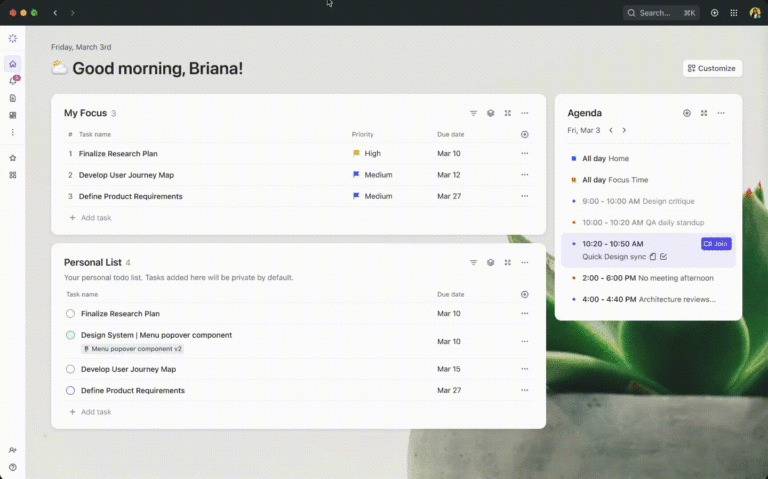Change High priority of Finalize Research Plan
The width and height of the screenshot is (768, 479).
tap(367, 153)
